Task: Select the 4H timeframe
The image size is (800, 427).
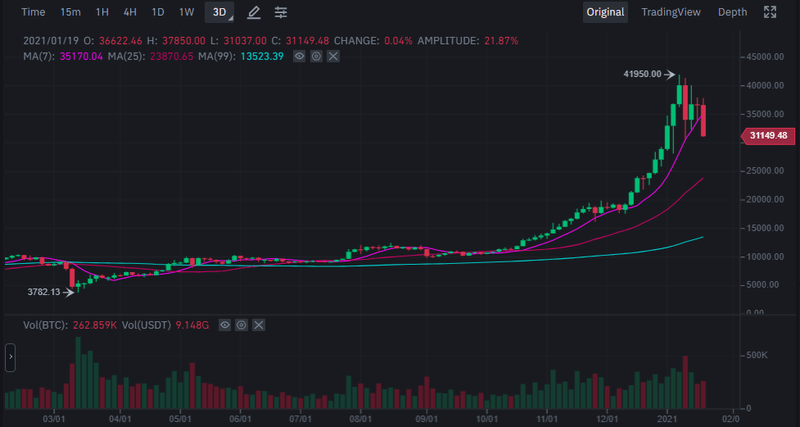Action: [130, 12]
